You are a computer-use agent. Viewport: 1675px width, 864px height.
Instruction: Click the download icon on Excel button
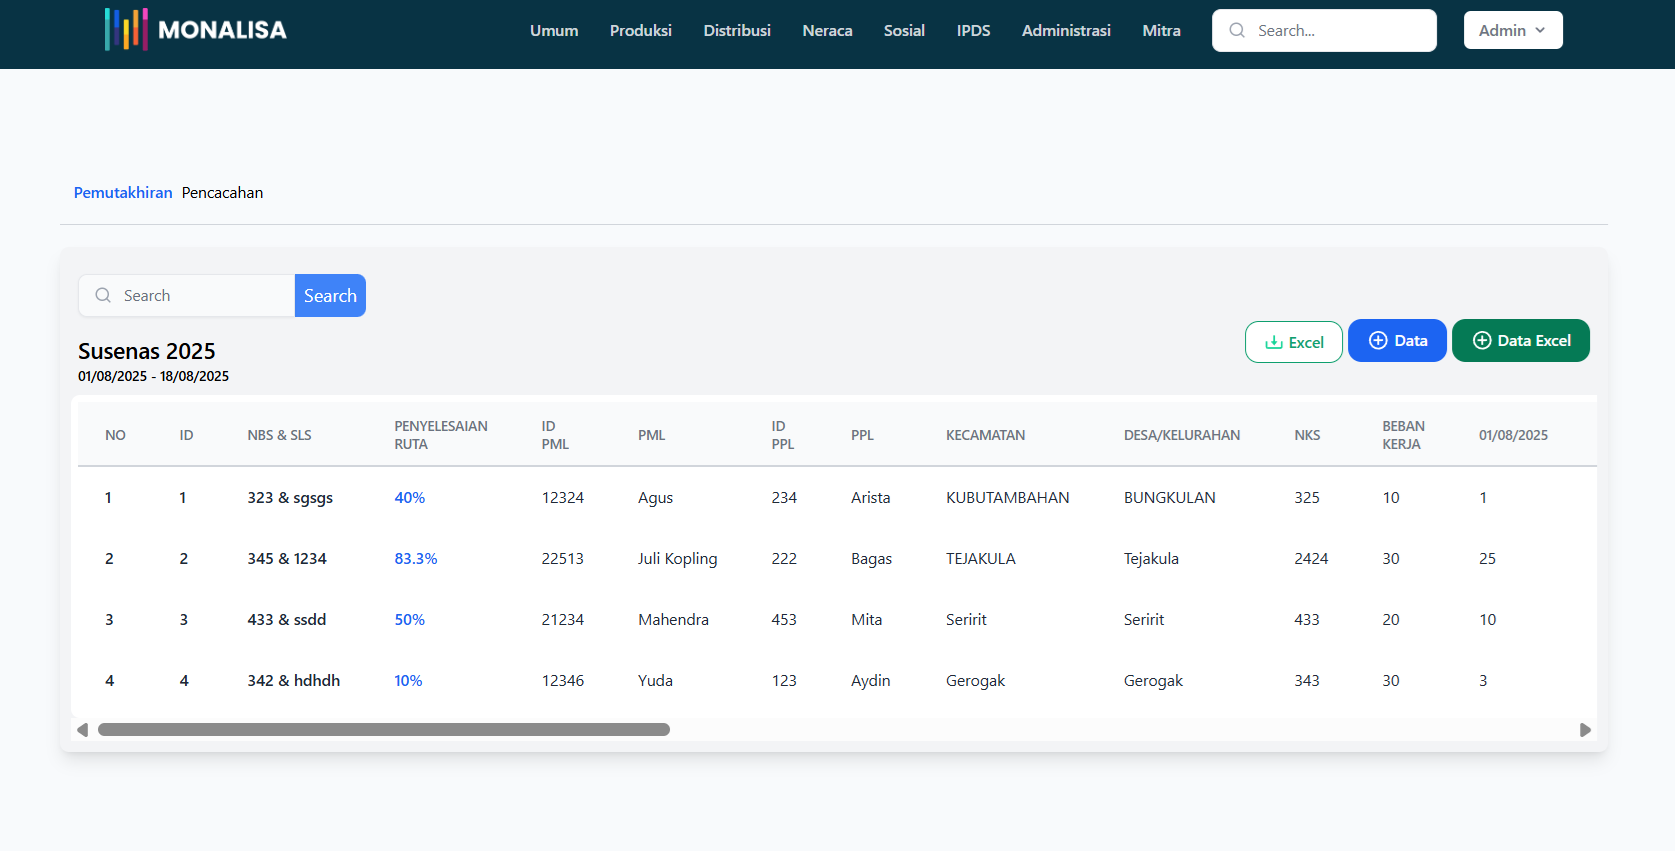point(1274,342)
